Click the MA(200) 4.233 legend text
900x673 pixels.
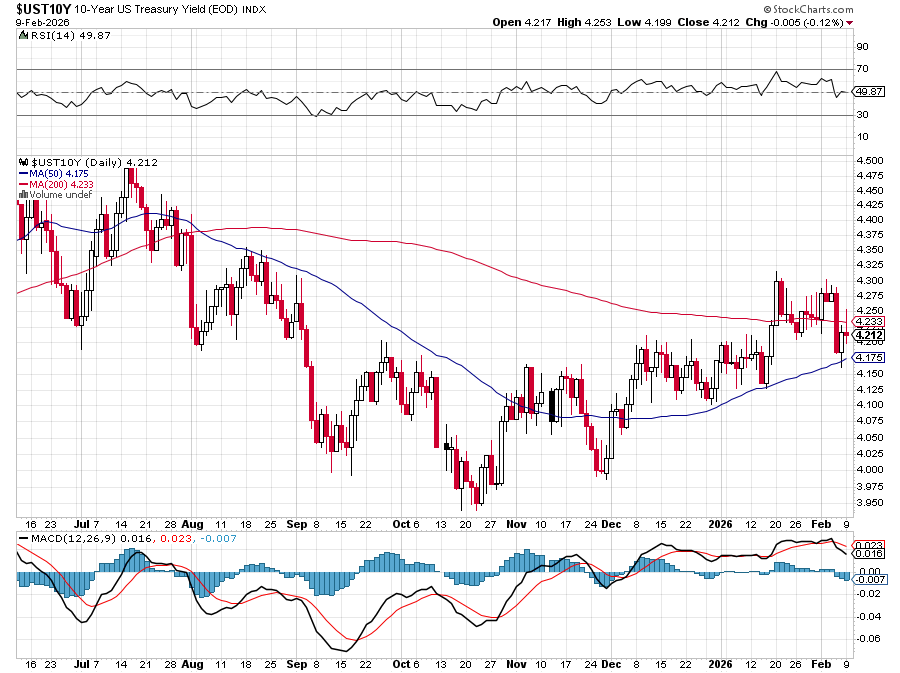58,184
